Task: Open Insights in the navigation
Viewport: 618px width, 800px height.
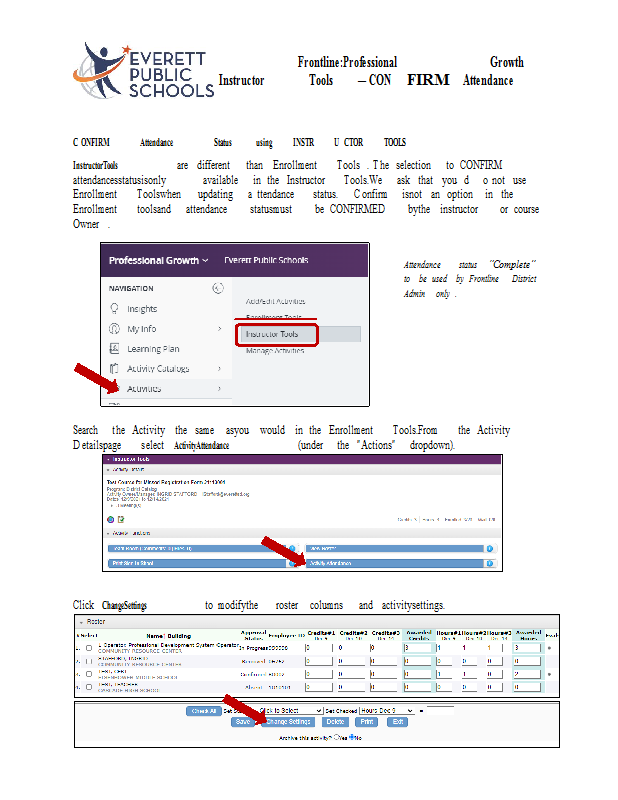Action: click(142, 309)
